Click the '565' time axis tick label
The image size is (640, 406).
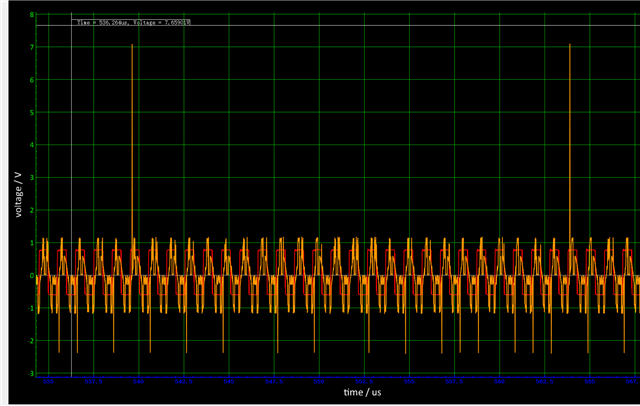(589, 382)
